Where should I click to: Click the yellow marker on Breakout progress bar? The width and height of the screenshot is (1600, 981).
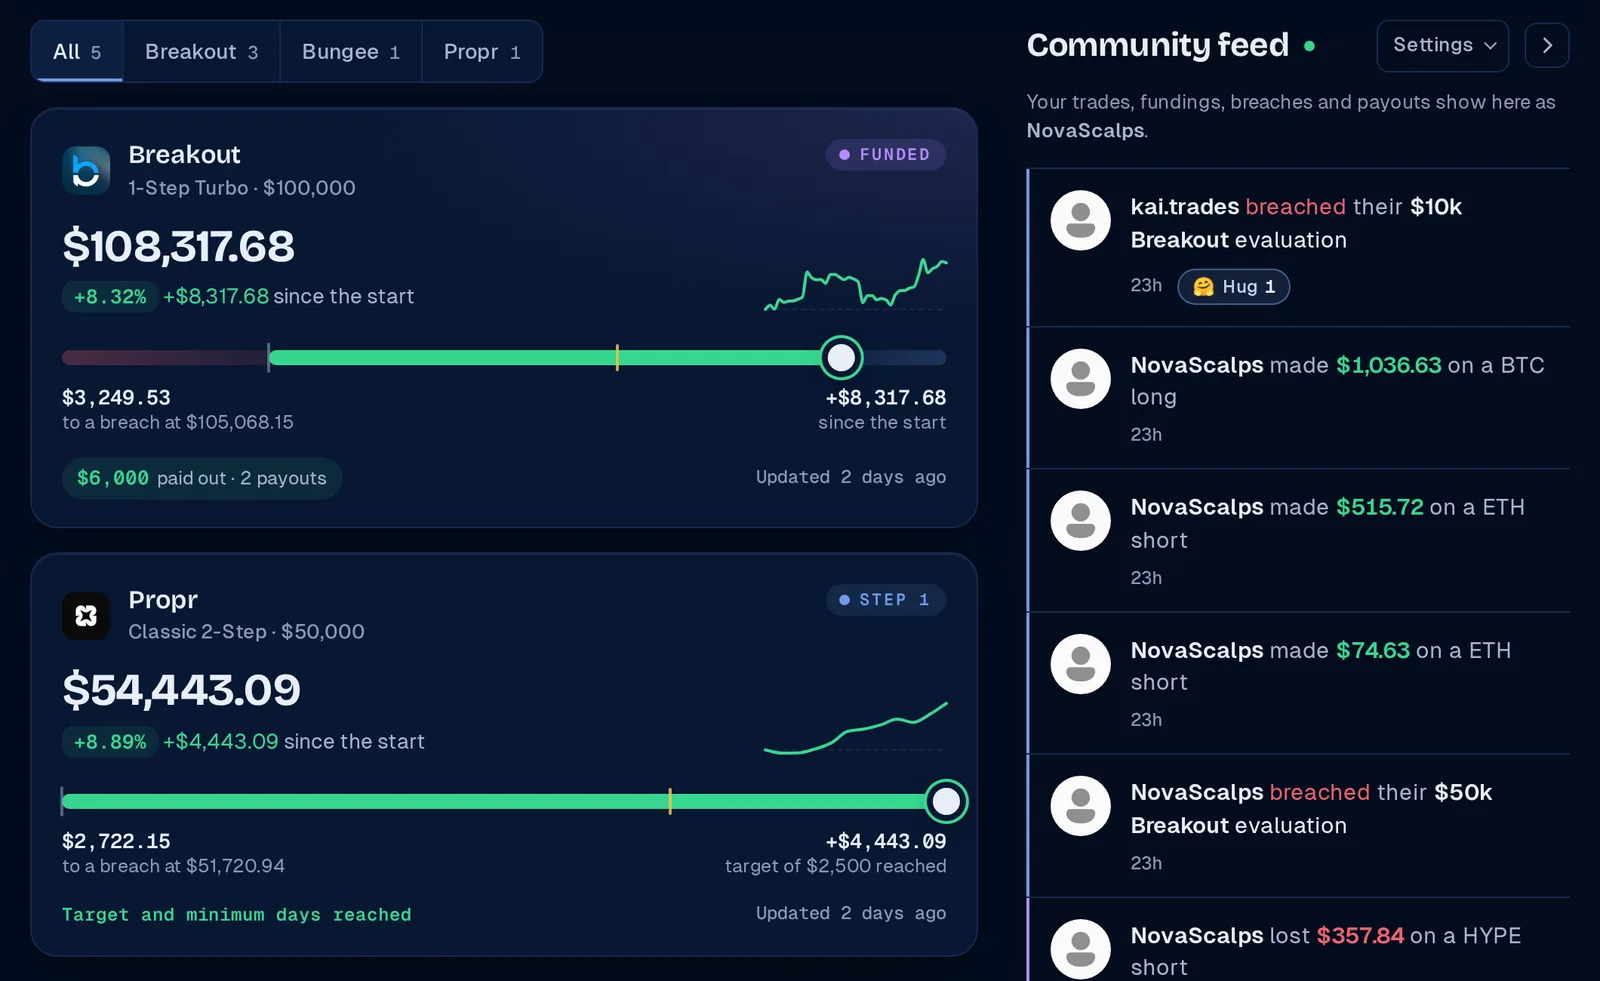pos(617,357)
